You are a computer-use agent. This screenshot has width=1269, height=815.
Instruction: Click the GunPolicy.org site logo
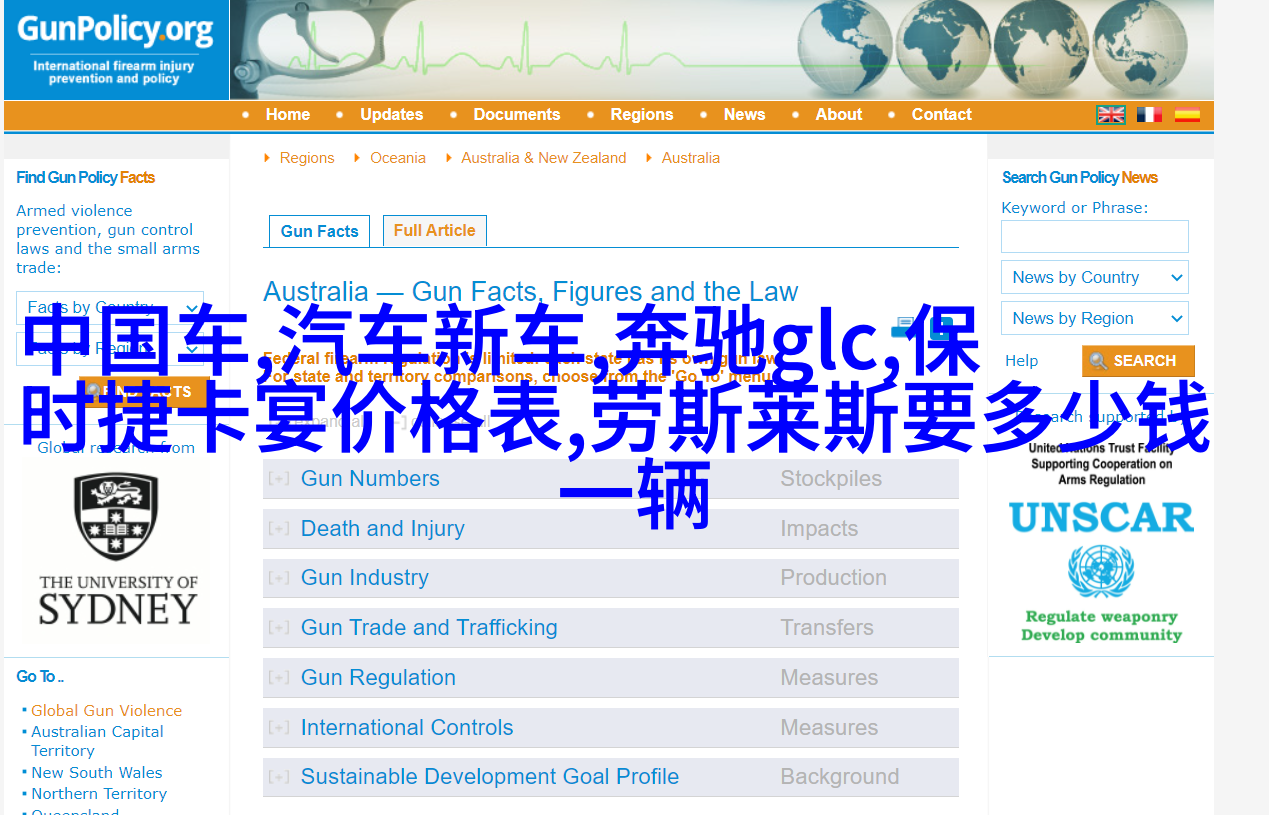(116, 49)
